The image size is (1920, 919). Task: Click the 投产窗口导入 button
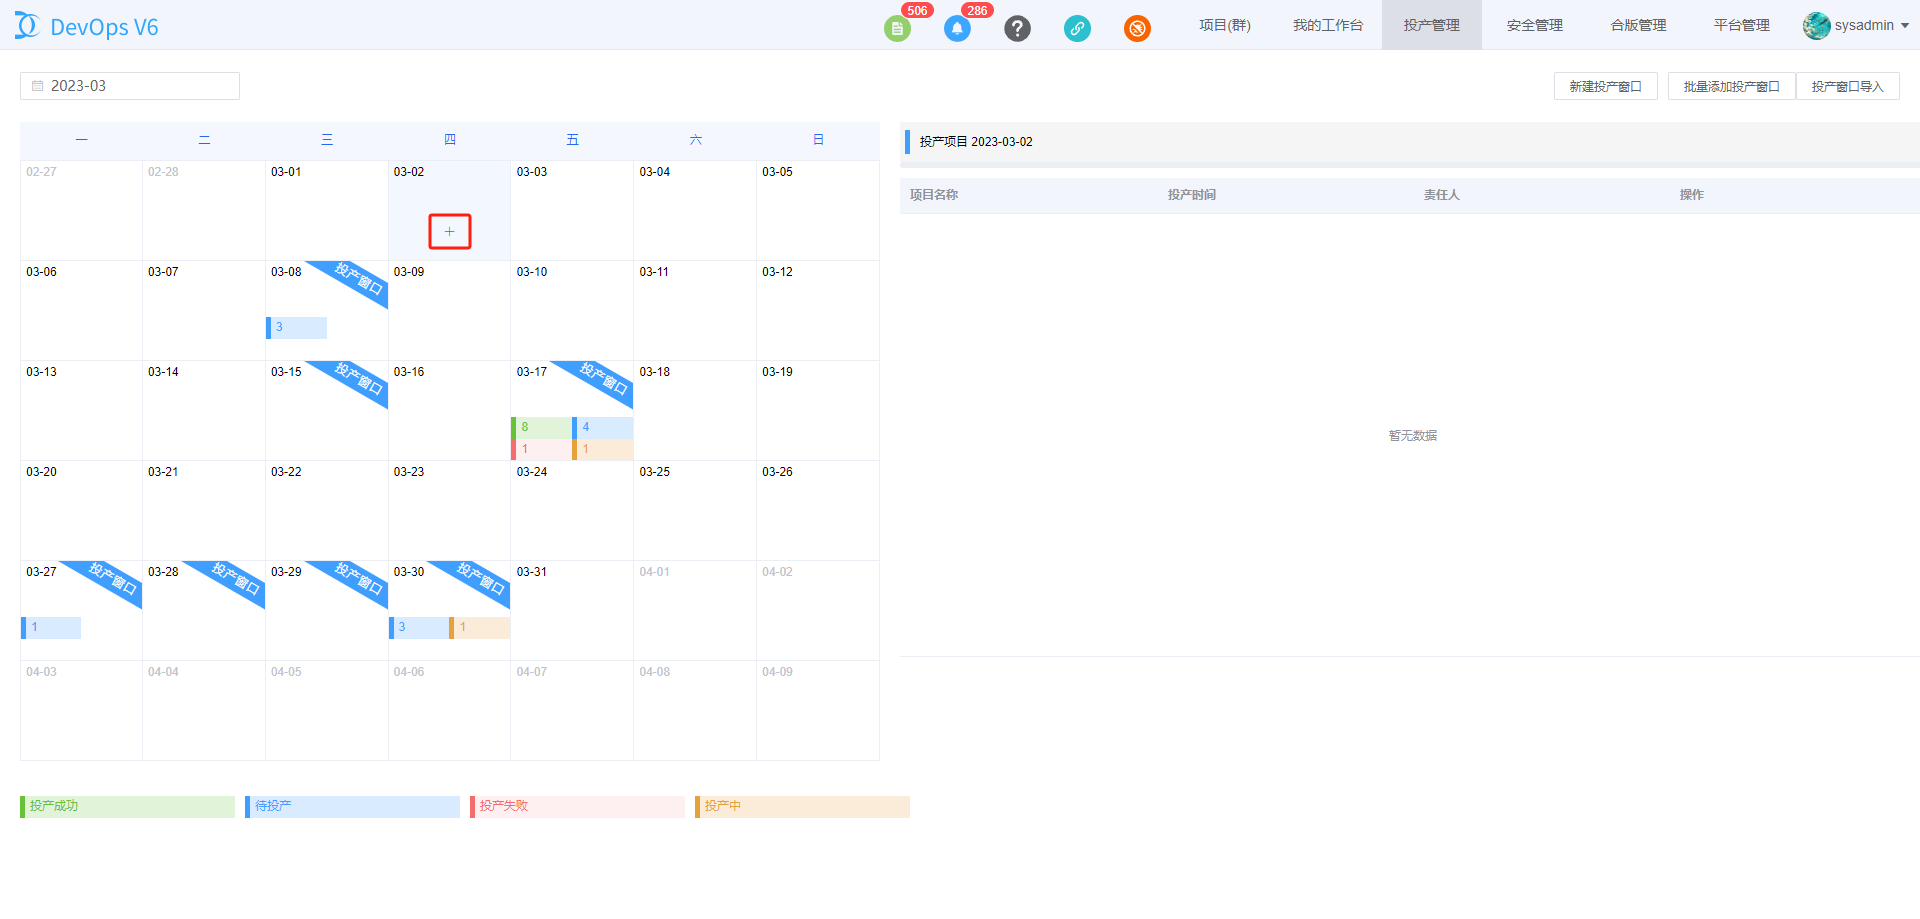tap(1847, 87)
